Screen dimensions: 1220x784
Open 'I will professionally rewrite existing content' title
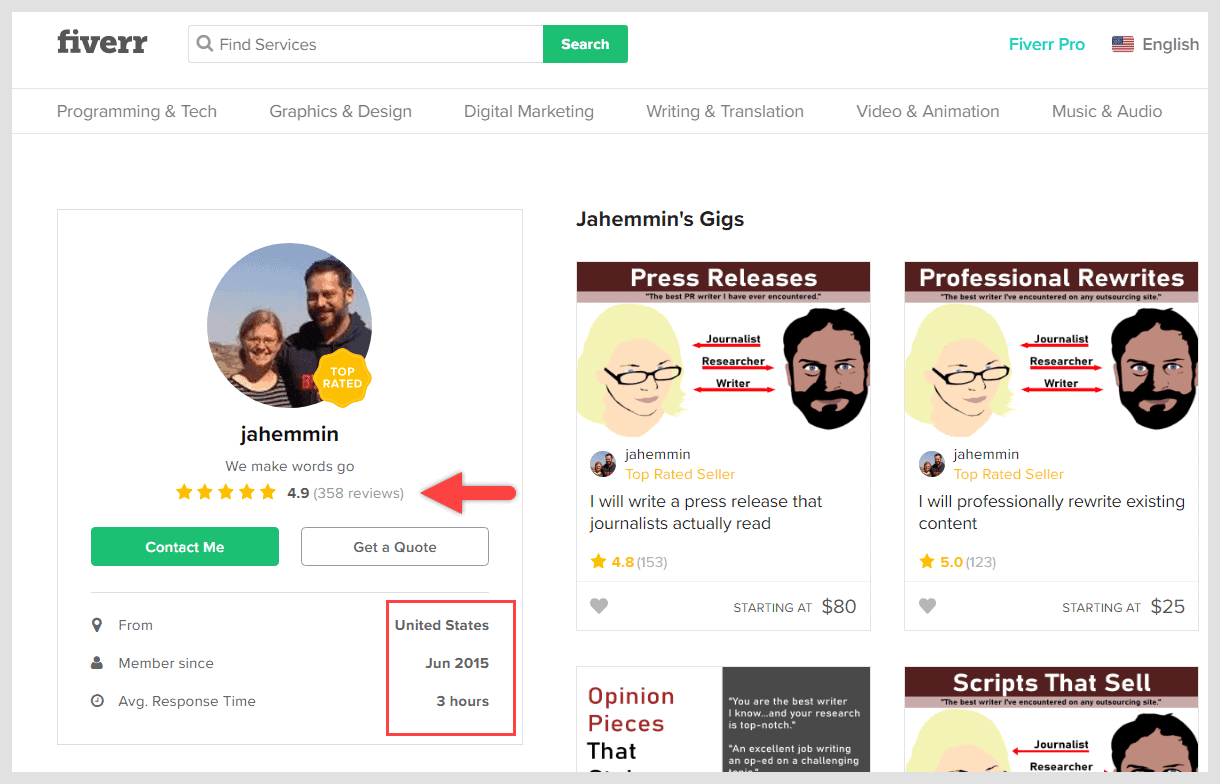coord(1052,512)
